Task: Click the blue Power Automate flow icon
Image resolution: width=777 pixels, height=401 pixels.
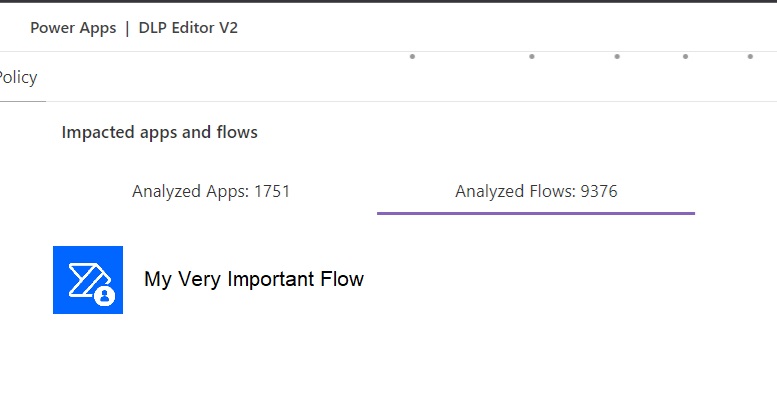Action: click(x=87, y=280)
